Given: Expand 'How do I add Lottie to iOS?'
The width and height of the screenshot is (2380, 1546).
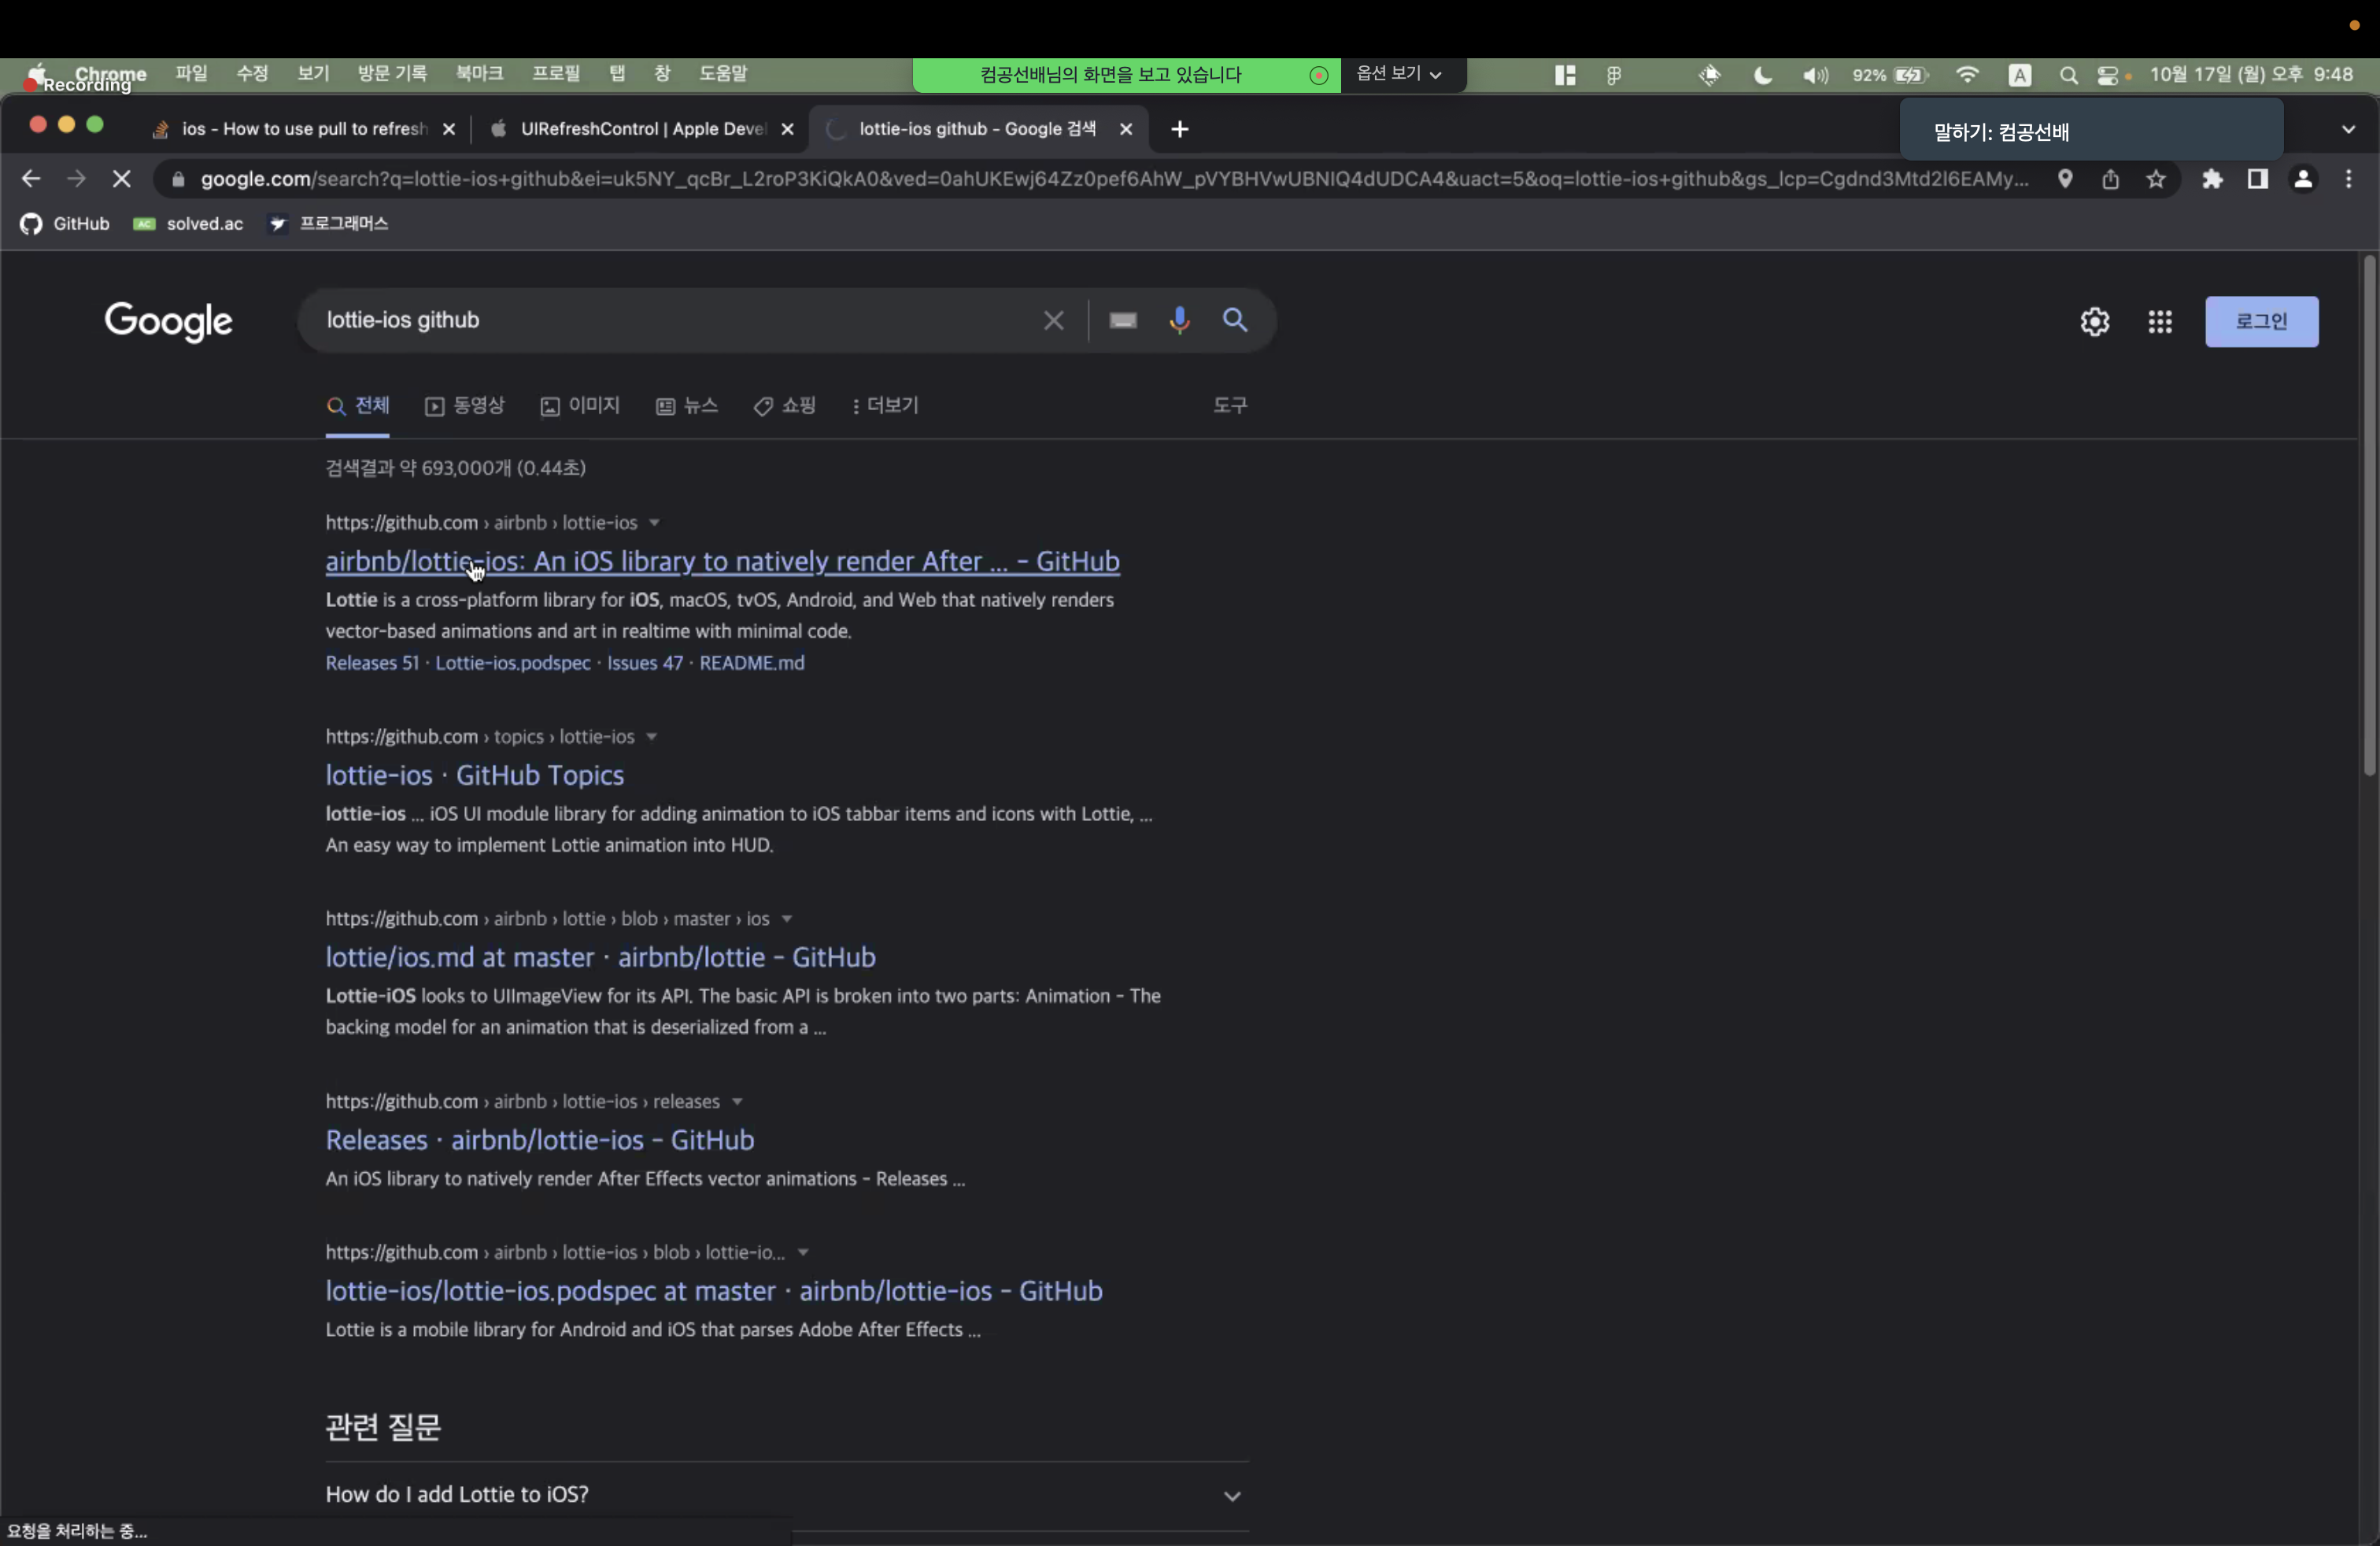Looking at the screenshot, I should click(x=787, y=1495).
